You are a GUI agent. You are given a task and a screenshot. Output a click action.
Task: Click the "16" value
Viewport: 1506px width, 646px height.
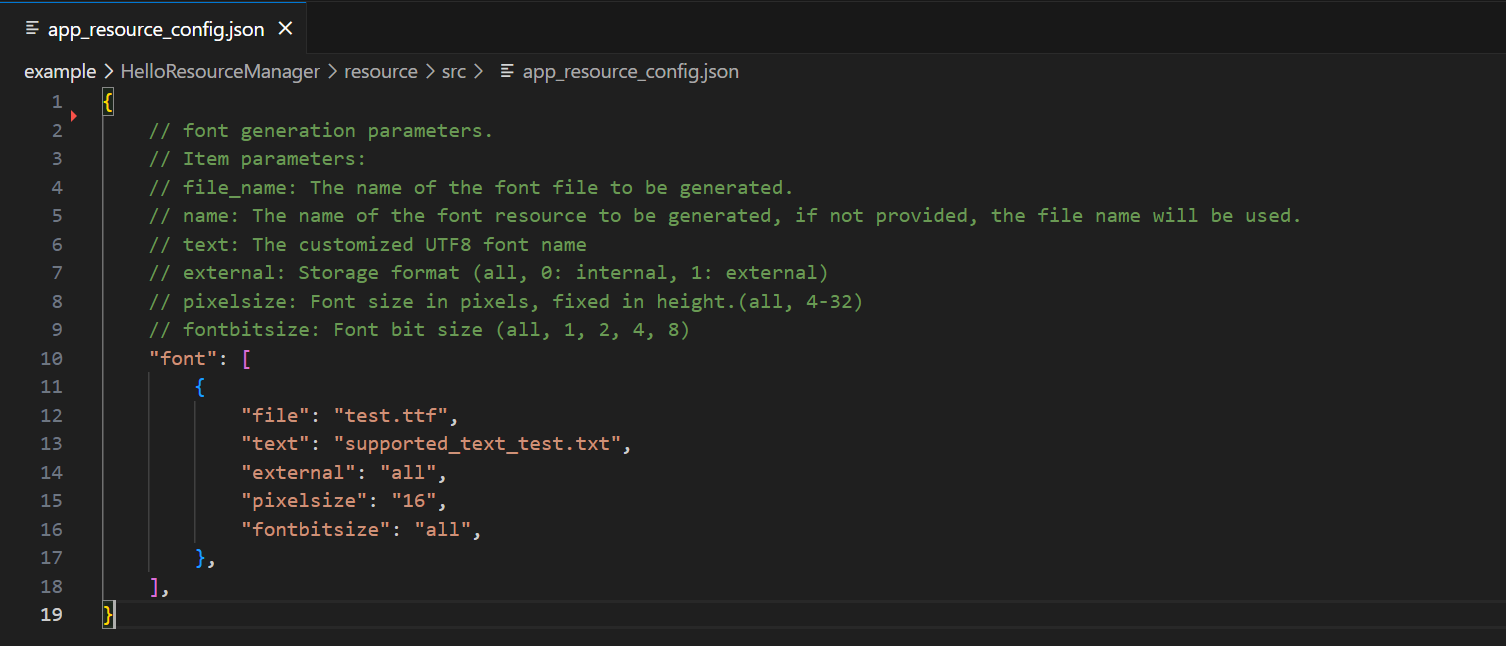[x=414, y=501]
